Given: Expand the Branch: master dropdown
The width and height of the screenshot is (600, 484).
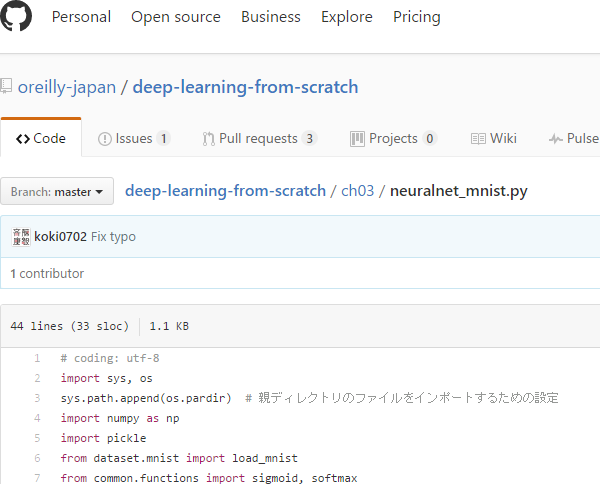Looking at the screenshot, I should coord(57,191).
